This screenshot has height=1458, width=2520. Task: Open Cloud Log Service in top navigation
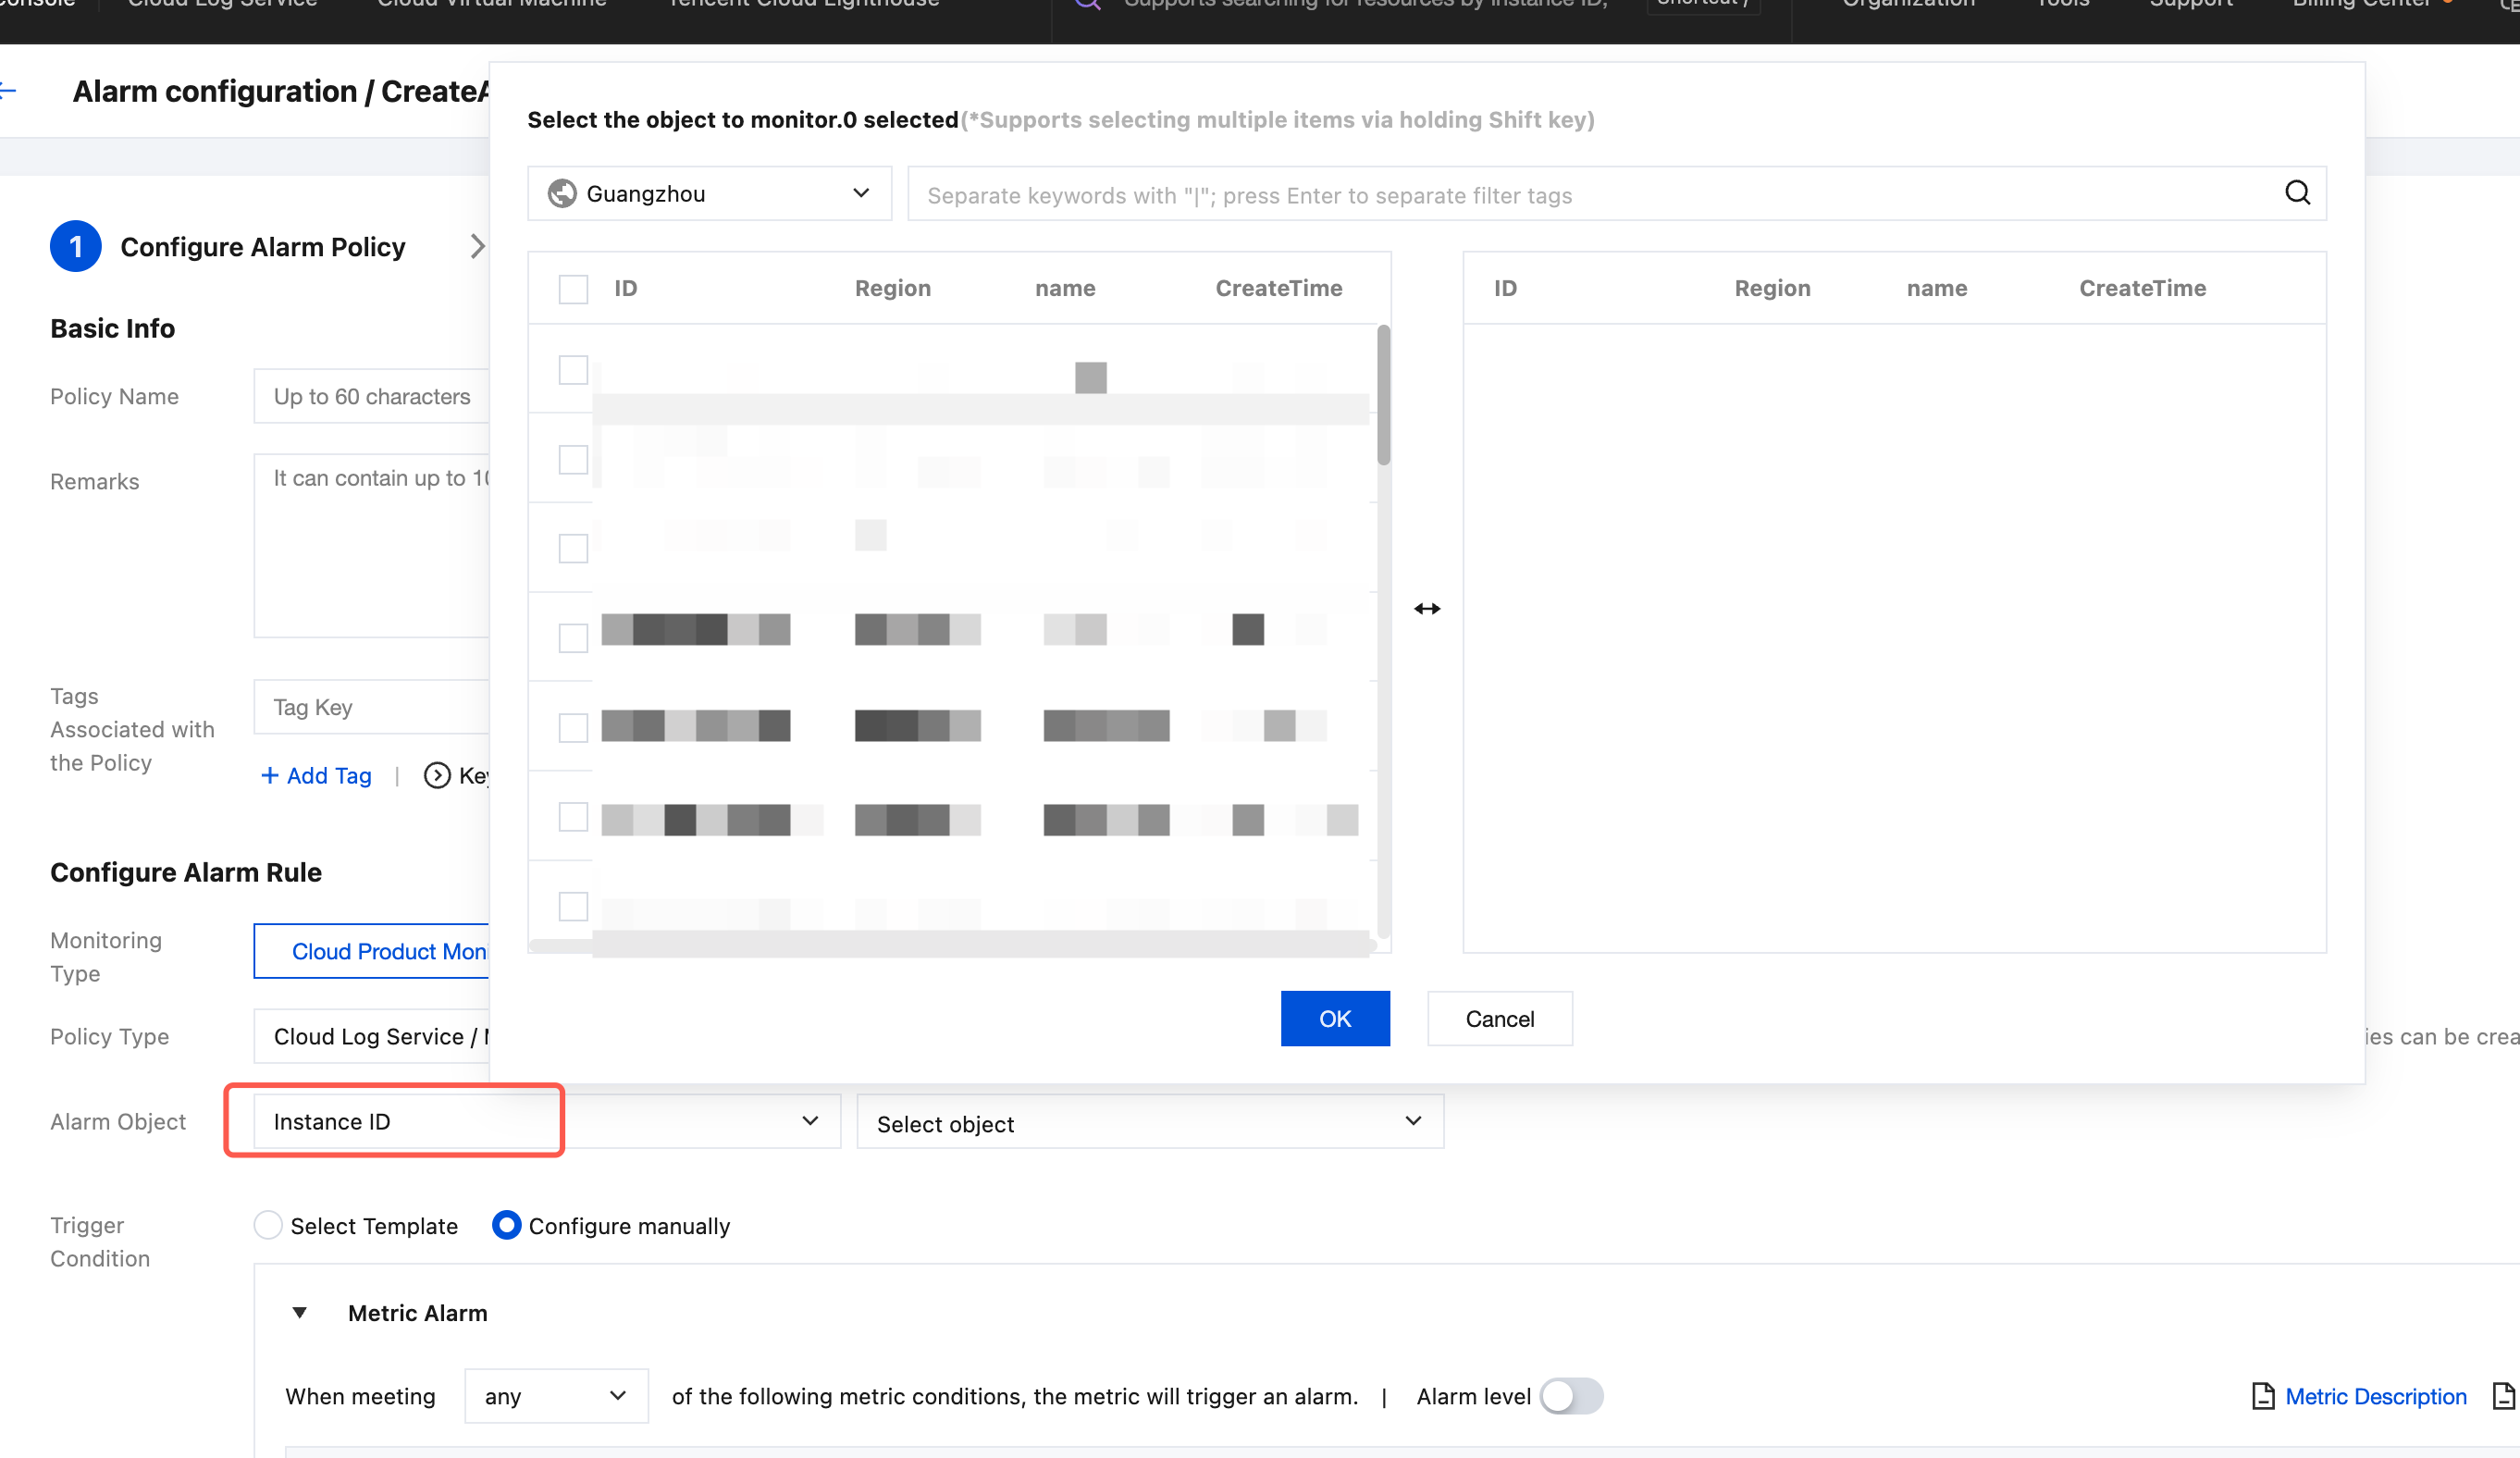tap(222, 4)
